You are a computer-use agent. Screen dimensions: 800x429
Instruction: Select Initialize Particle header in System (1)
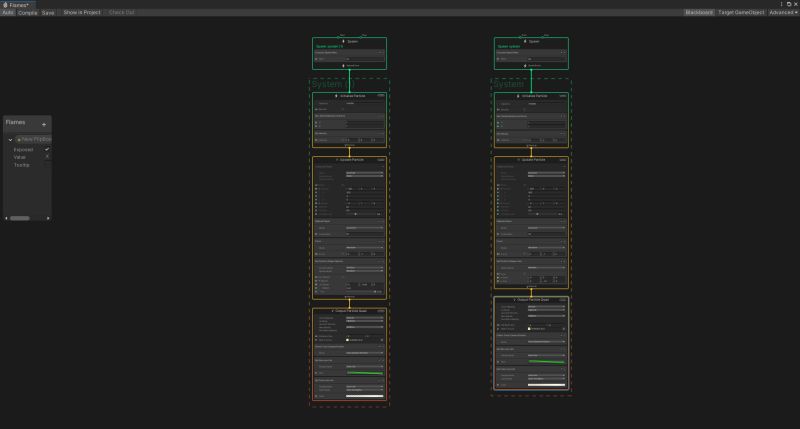pos(349,96)
